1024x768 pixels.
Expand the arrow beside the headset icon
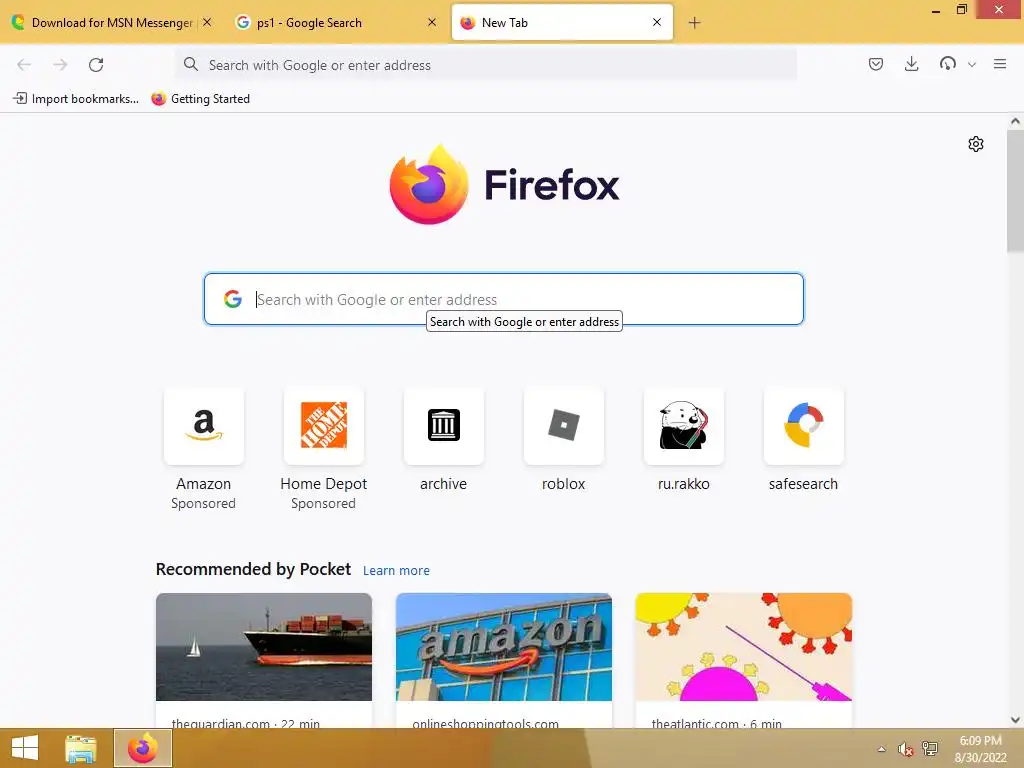coord(972,65)
